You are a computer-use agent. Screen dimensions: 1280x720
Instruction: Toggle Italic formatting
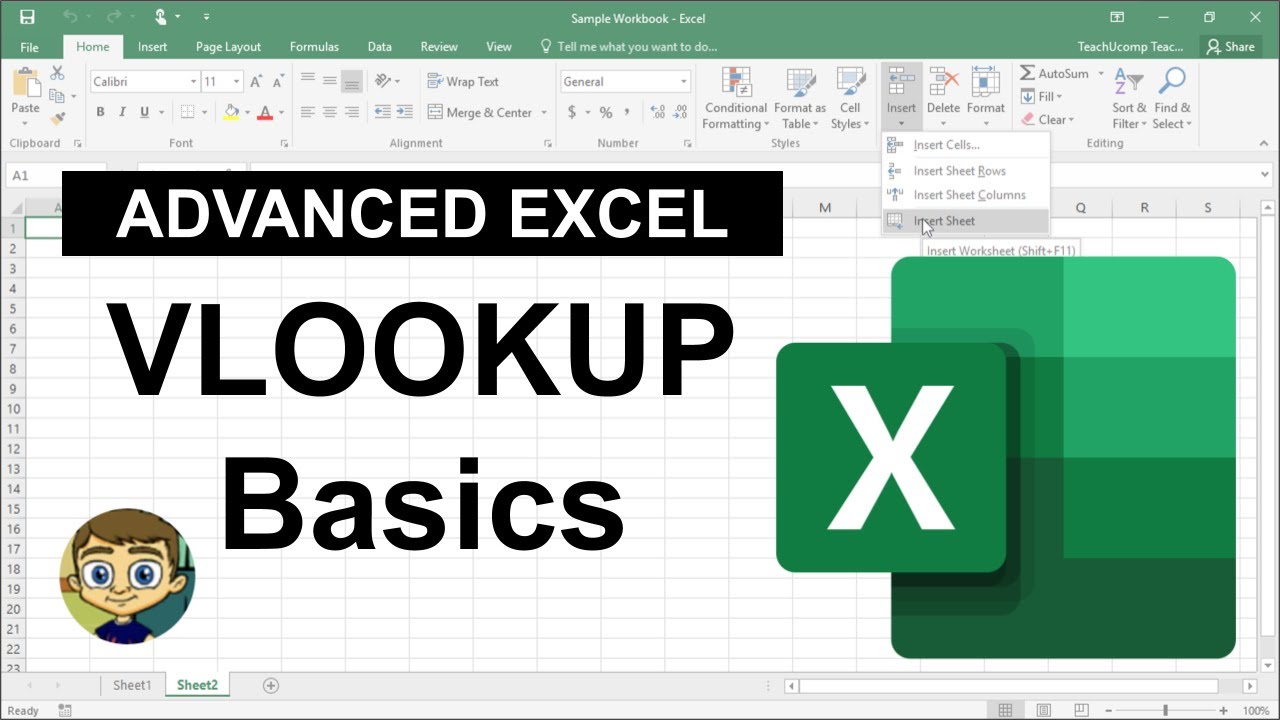(x=123, y=112)
